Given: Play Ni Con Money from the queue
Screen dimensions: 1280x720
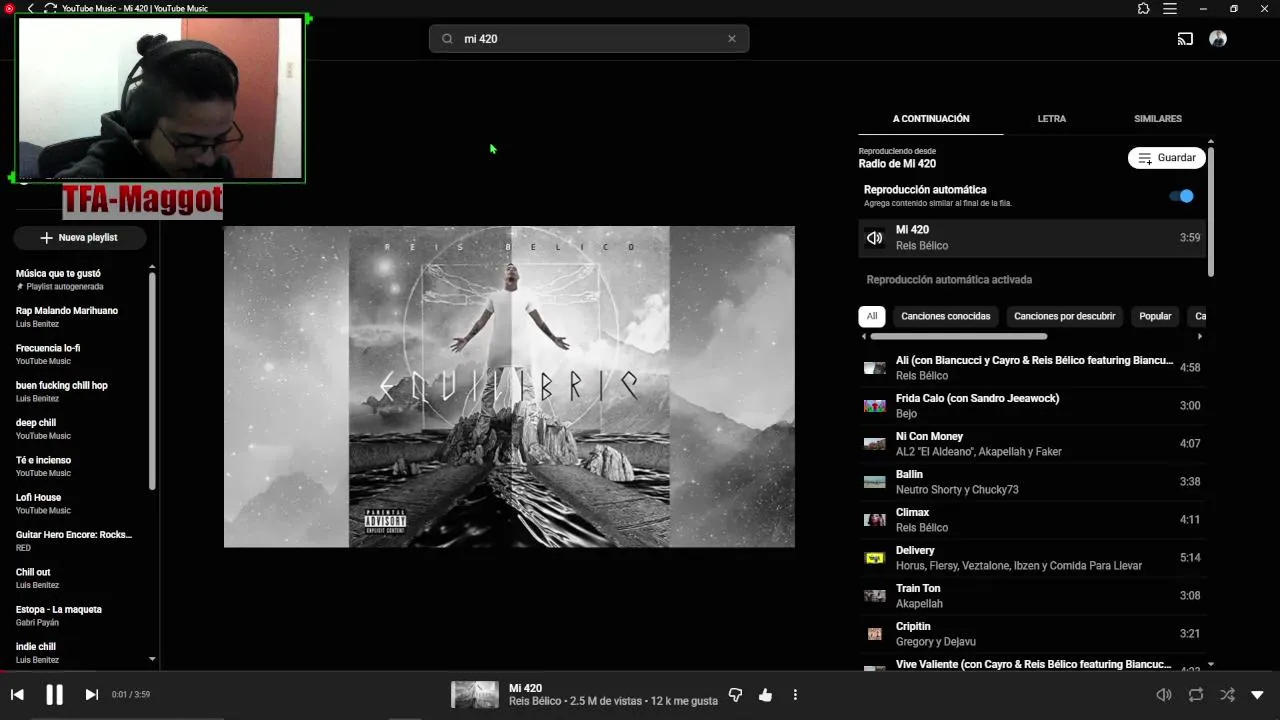Looking at the screenshot, I should point(1032,444).
